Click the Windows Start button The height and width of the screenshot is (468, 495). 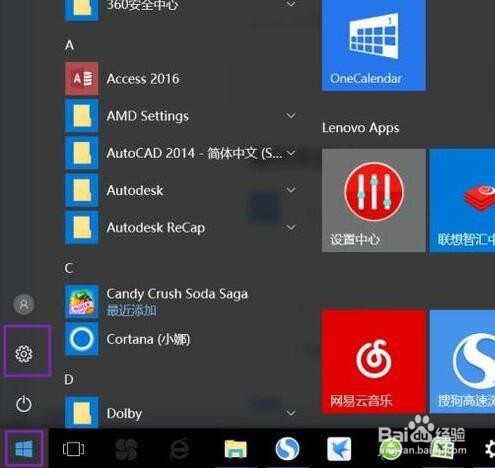coord(24,449)
